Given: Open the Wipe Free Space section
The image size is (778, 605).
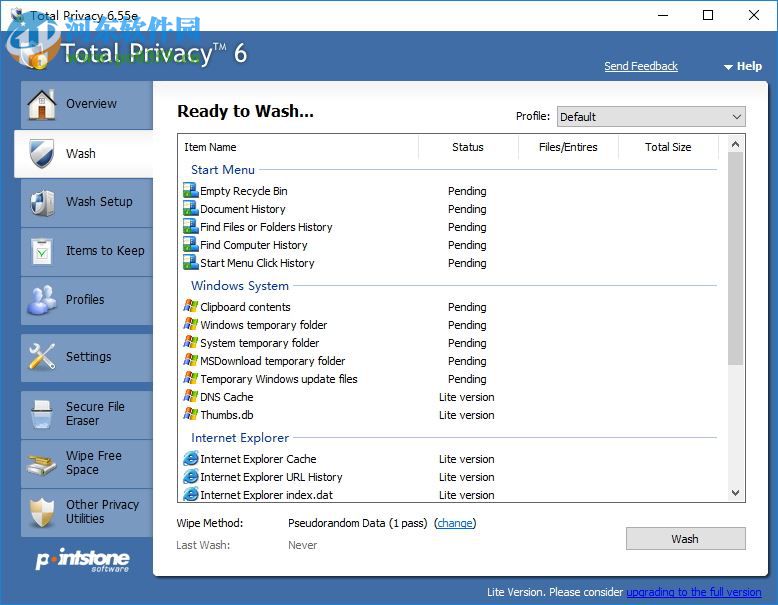Looking at the screenshot, I should (x=87, y=464).
